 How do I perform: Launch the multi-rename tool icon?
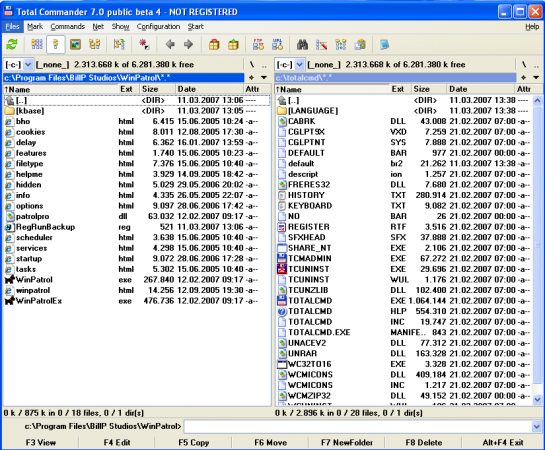322,44
